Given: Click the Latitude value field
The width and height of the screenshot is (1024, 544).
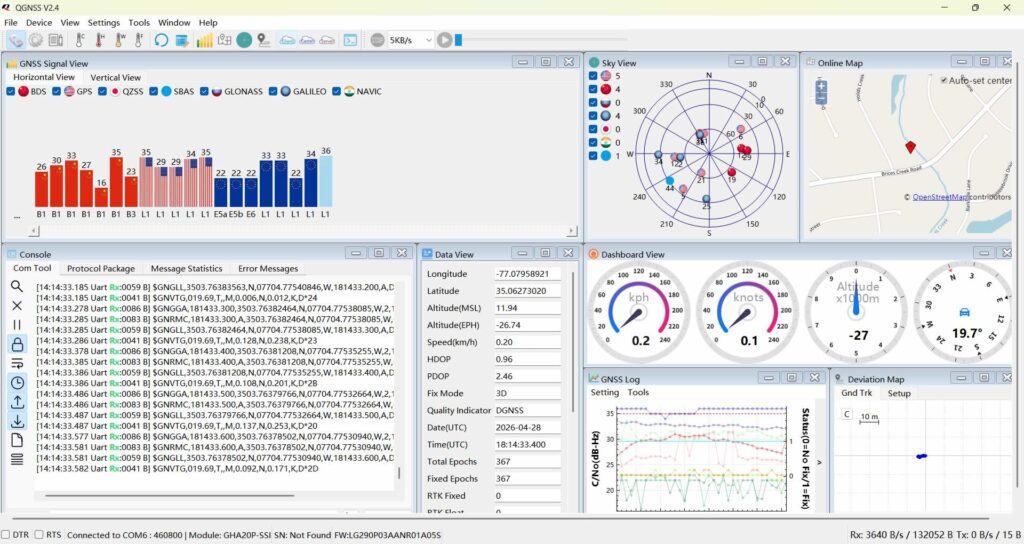Looking at the screenshot, I should [527, 292].
